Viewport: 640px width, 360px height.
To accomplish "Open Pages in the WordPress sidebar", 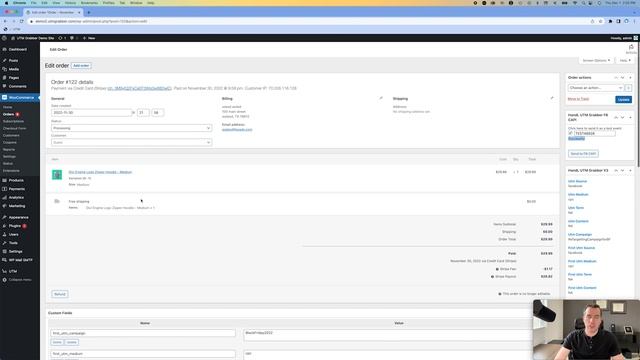I will [x=13, y=78].
